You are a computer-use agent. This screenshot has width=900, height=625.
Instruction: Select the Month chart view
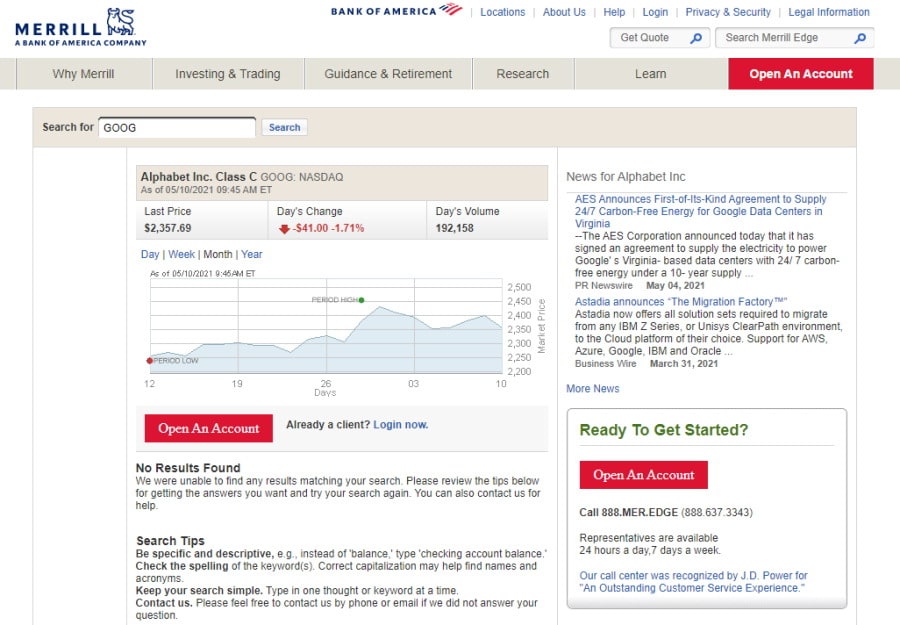218,254
